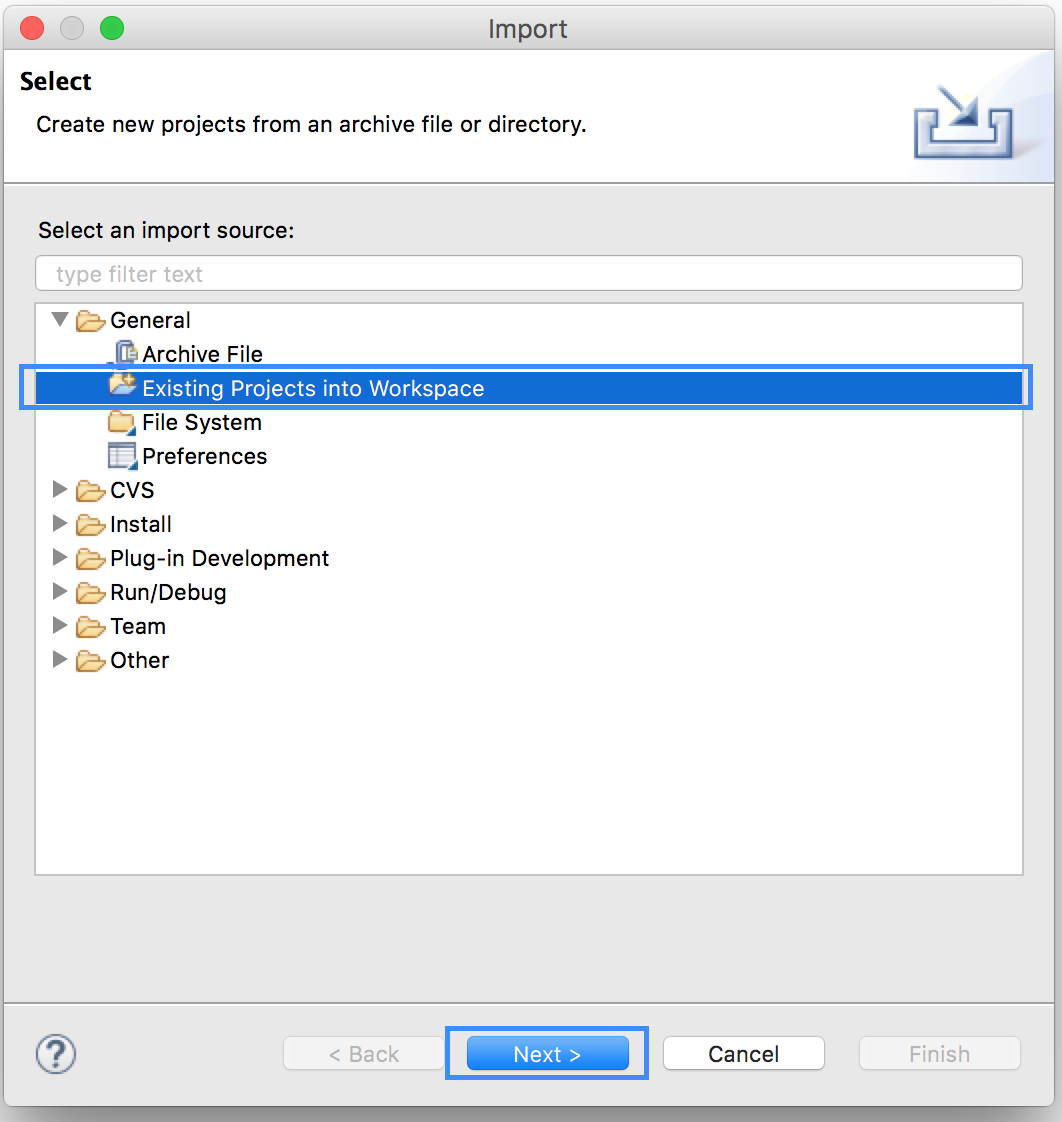Image resolution: width=1062 pixels, height=1122 pixels.
Task: Click the General folder icon
Action: [90, 321]
